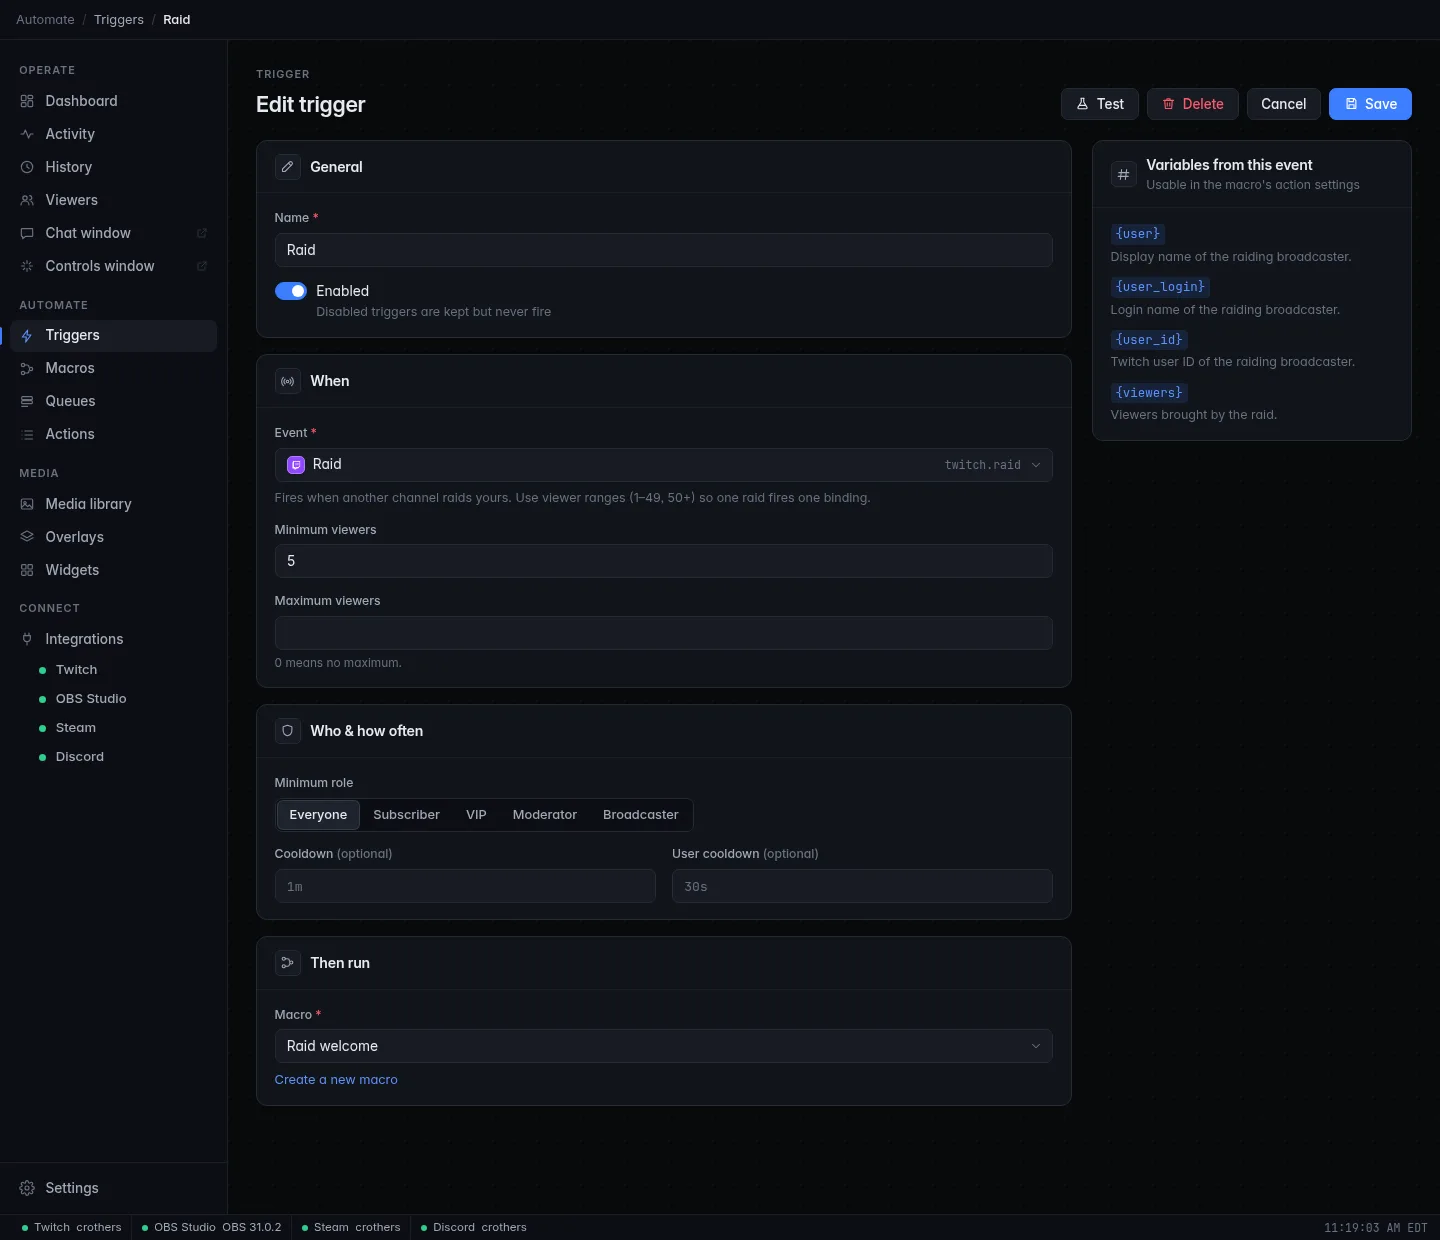Click the Overlays layers icon
Image resolution: width=1440 pixels, height=1240 pixels.
27,537
